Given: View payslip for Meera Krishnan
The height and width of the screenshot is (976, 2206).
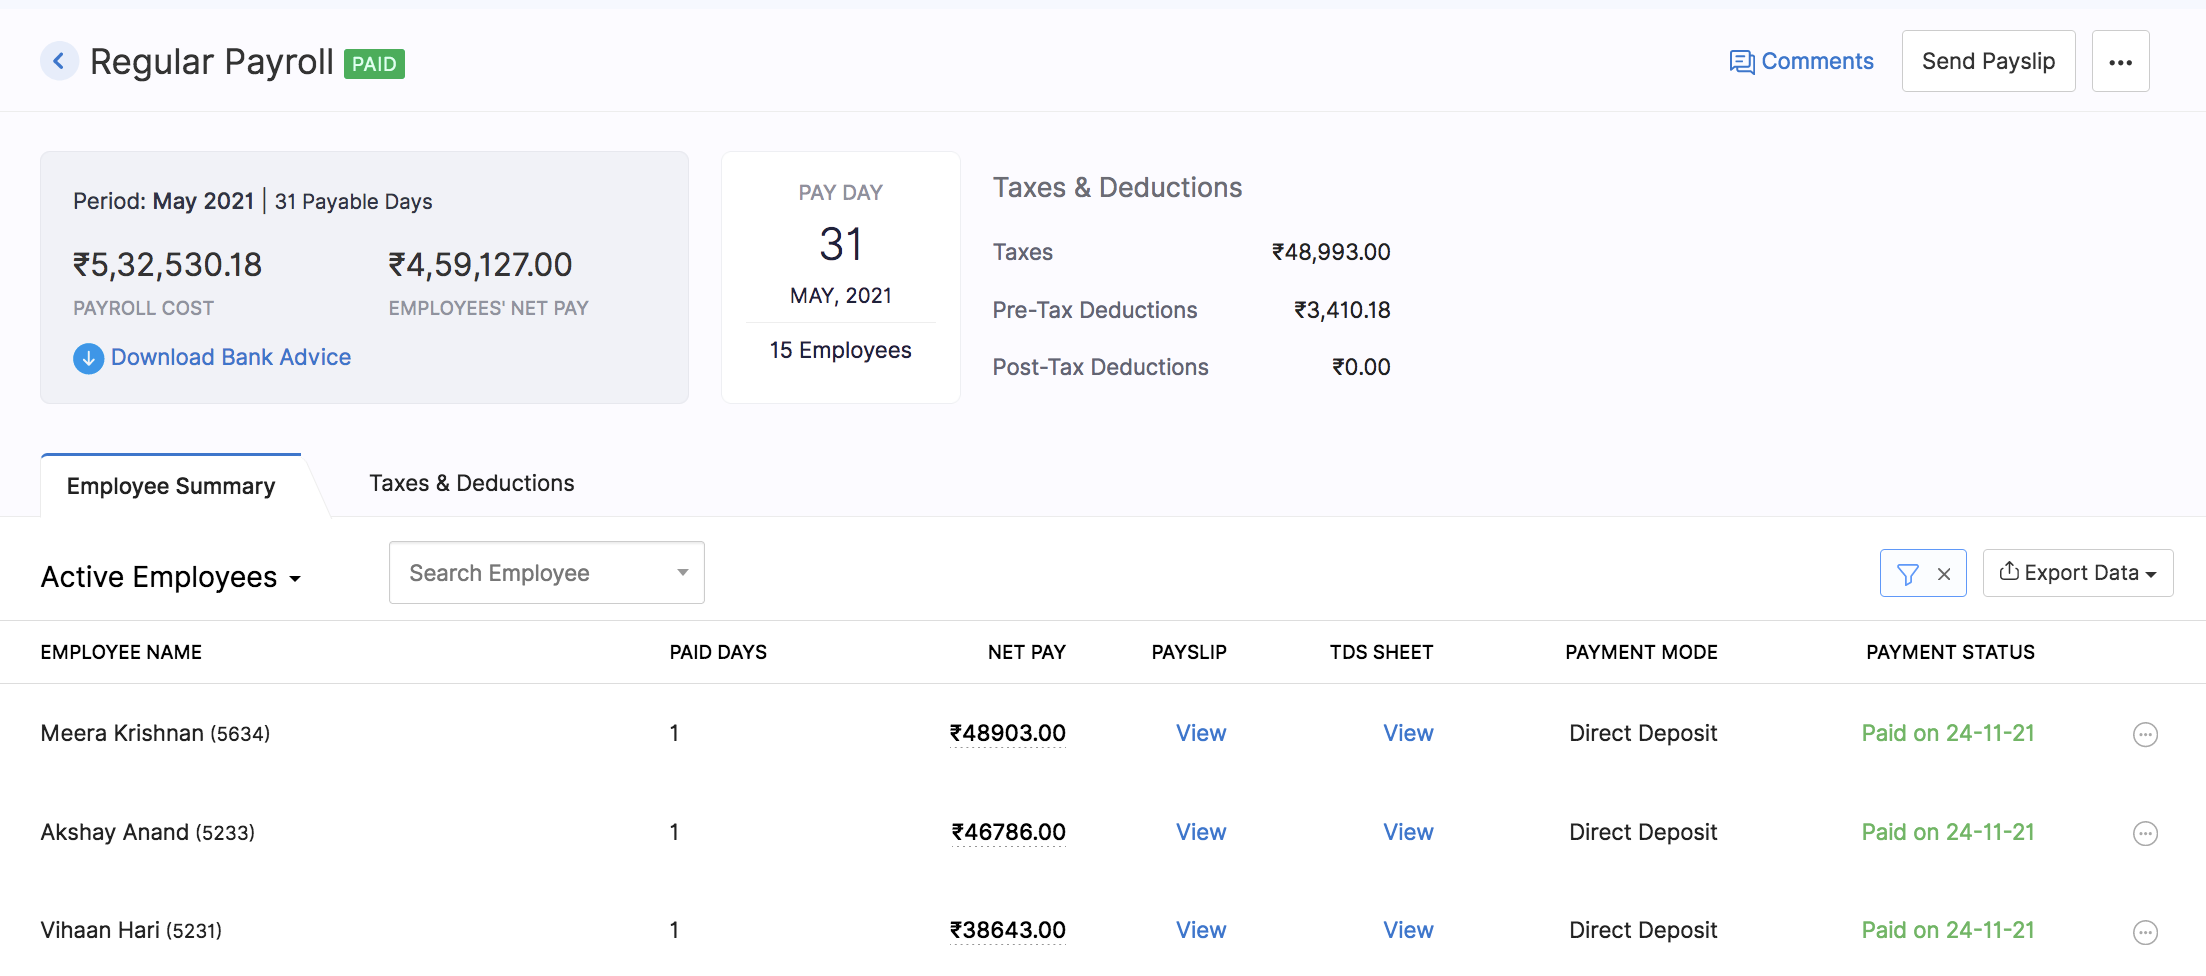Looking at the screenshot, I should [1200, 733].
